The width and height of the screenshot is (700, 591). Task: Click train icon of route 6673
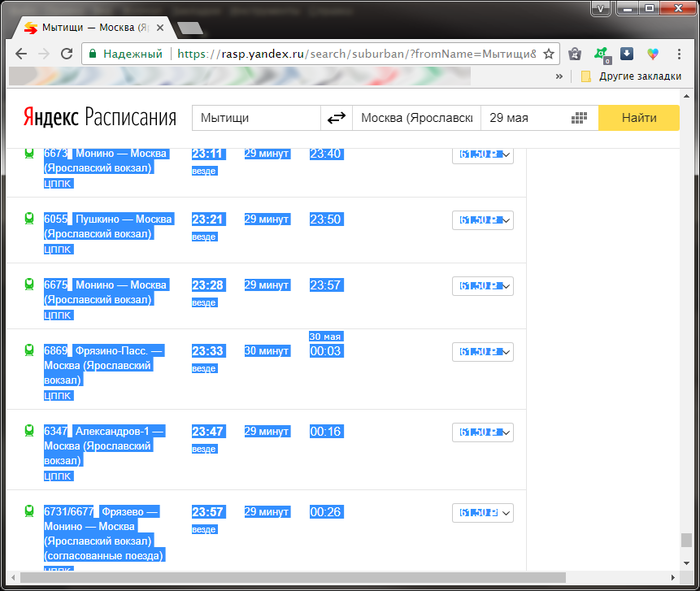29,154
